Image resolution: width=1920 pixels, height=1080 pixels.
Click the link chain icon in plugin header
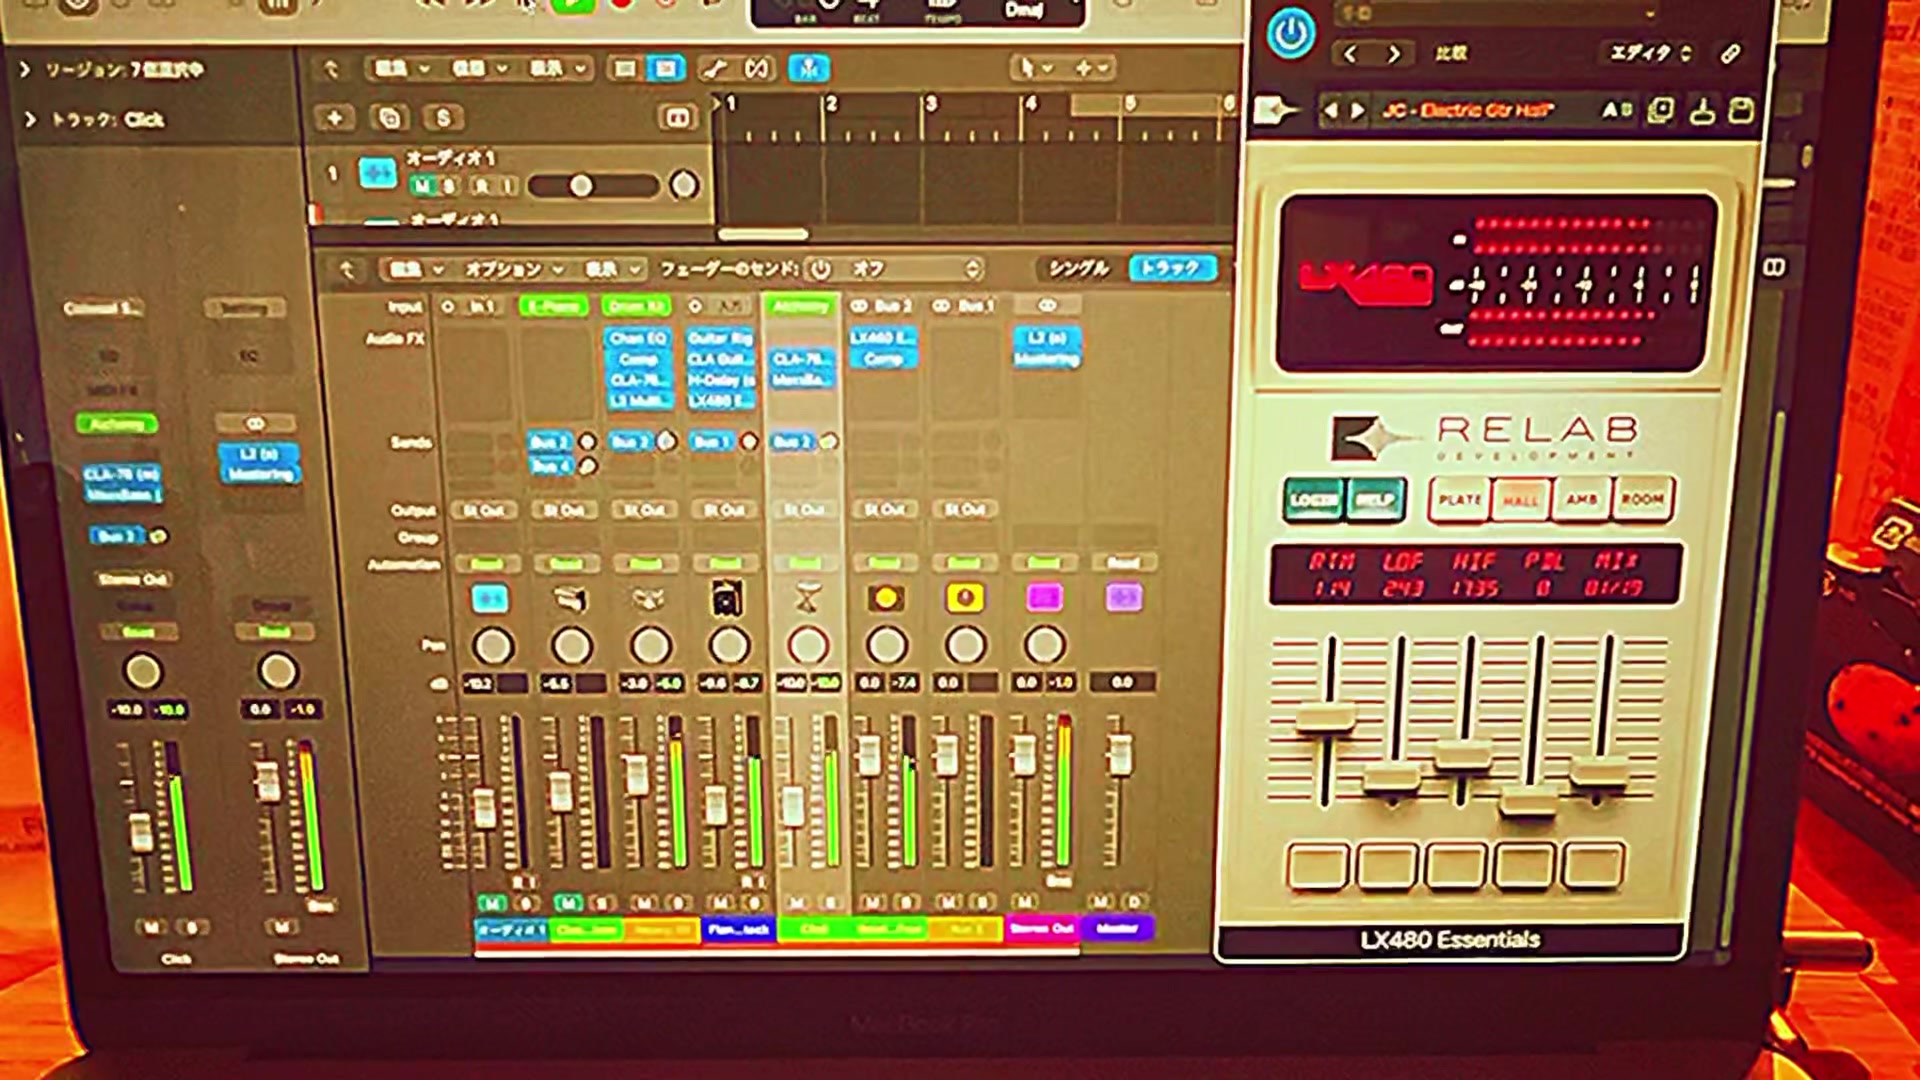point(1730,54)
